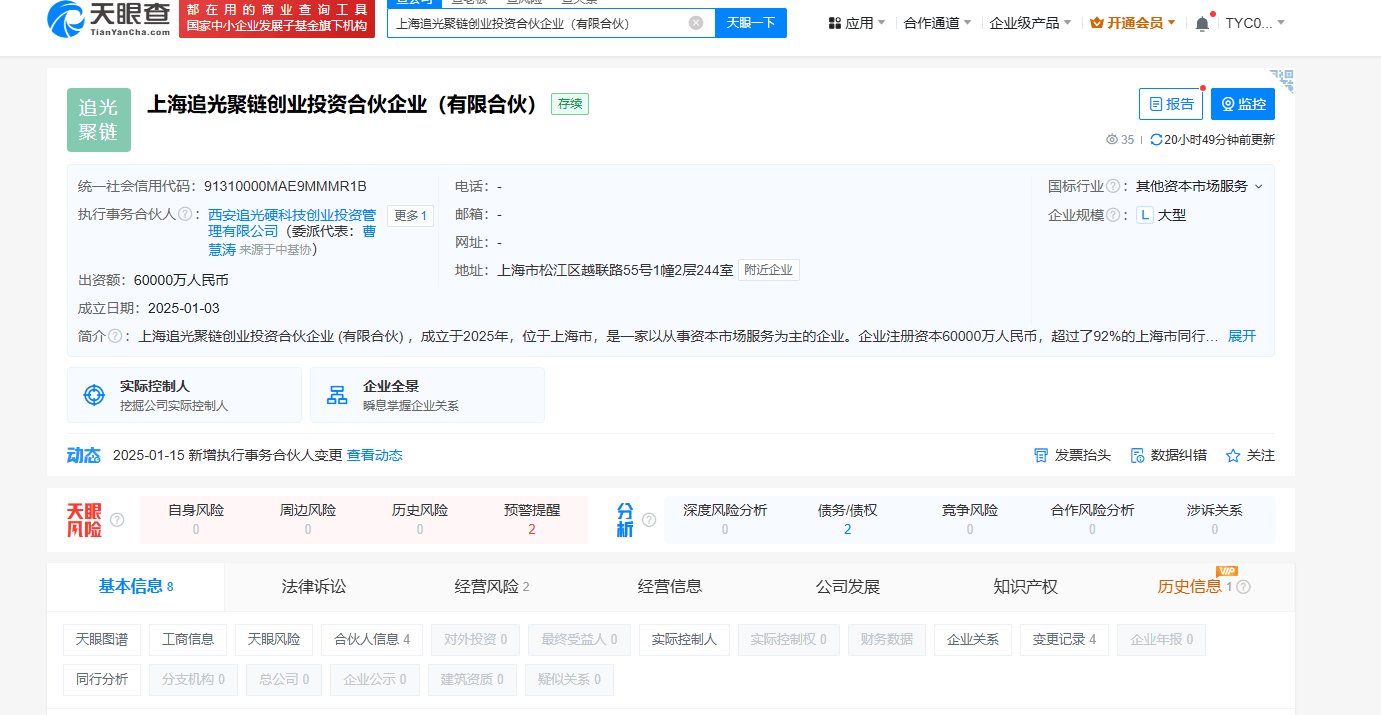This screenshot has height=715, width=1381.
Task: Click the 存续 status tag
Action: (x=570, y=104)
